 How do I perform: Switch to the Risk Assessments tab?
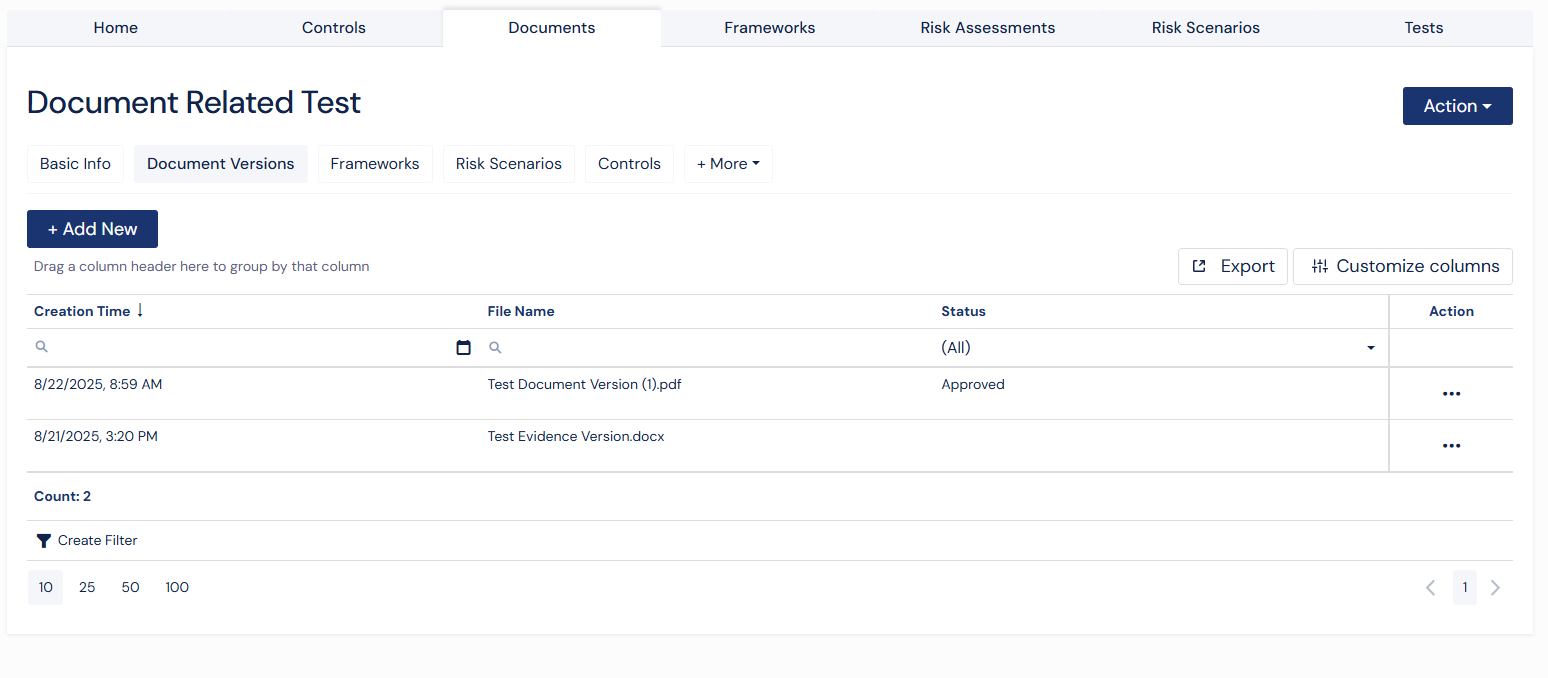(x=987, y=28)
